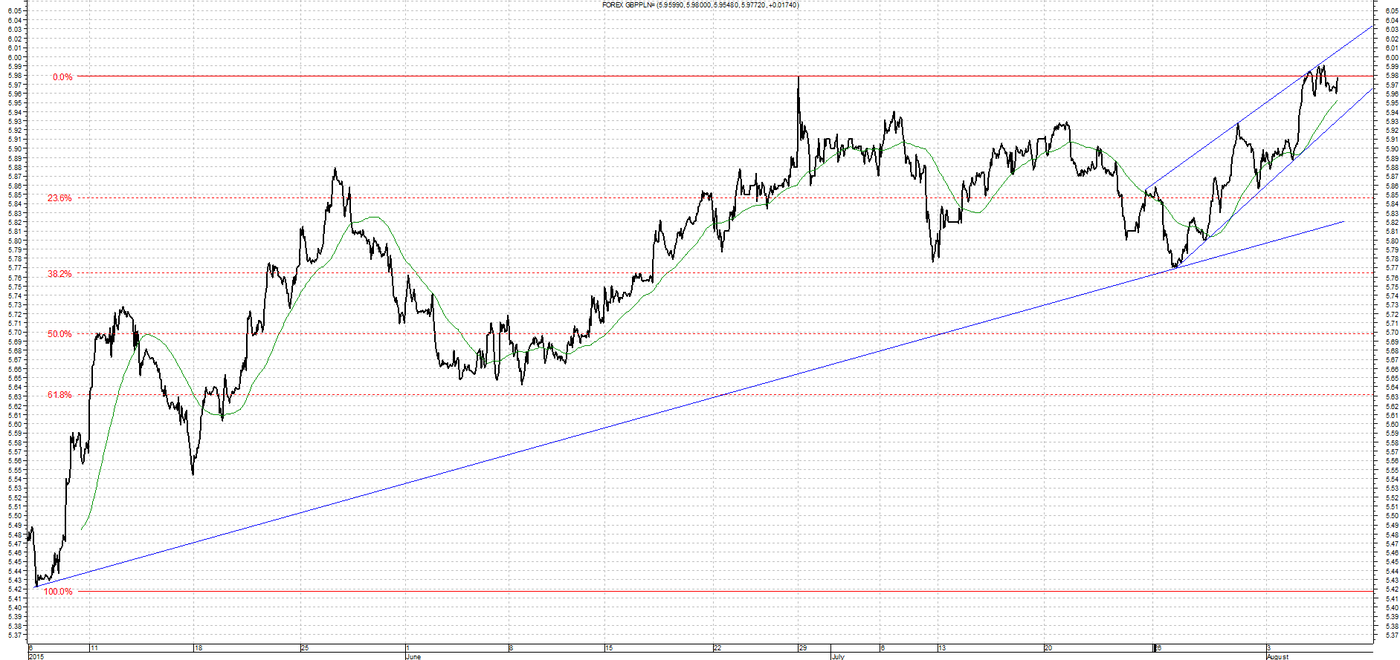Click the 15 date label on time axis

[609, 648]
